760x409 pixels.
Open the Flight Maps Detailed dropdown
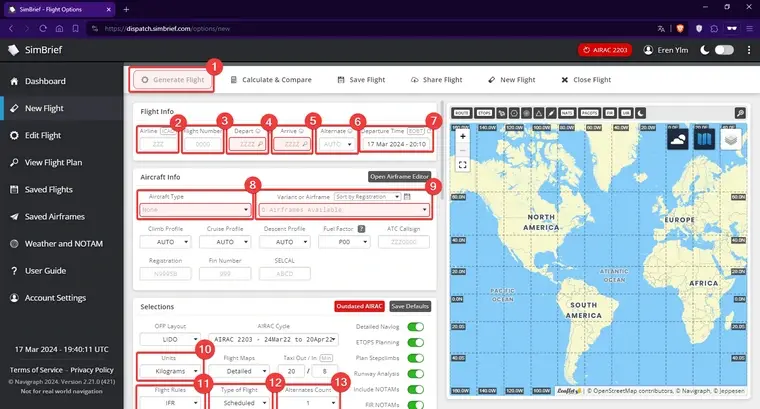(239, 371)
